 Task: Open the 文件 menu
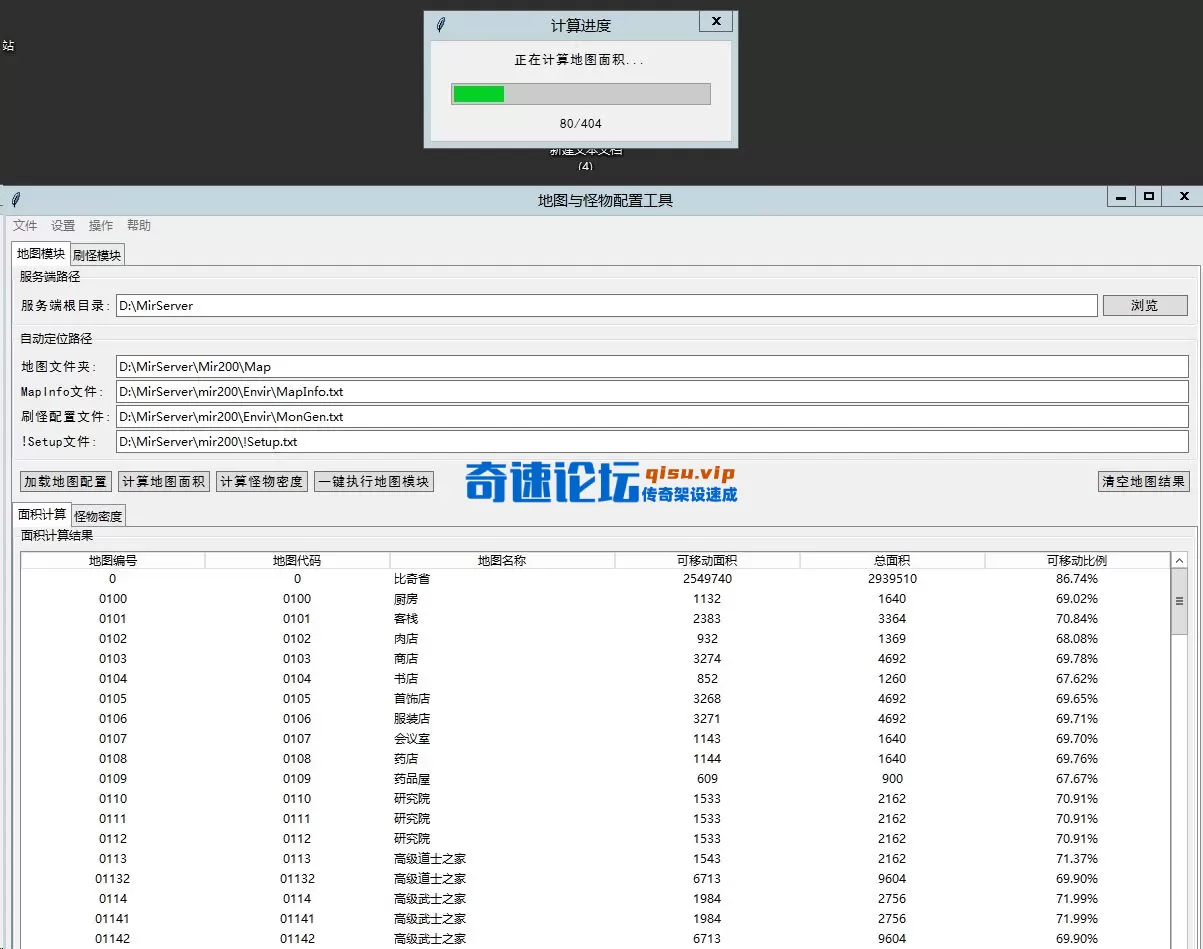[25, 225]
